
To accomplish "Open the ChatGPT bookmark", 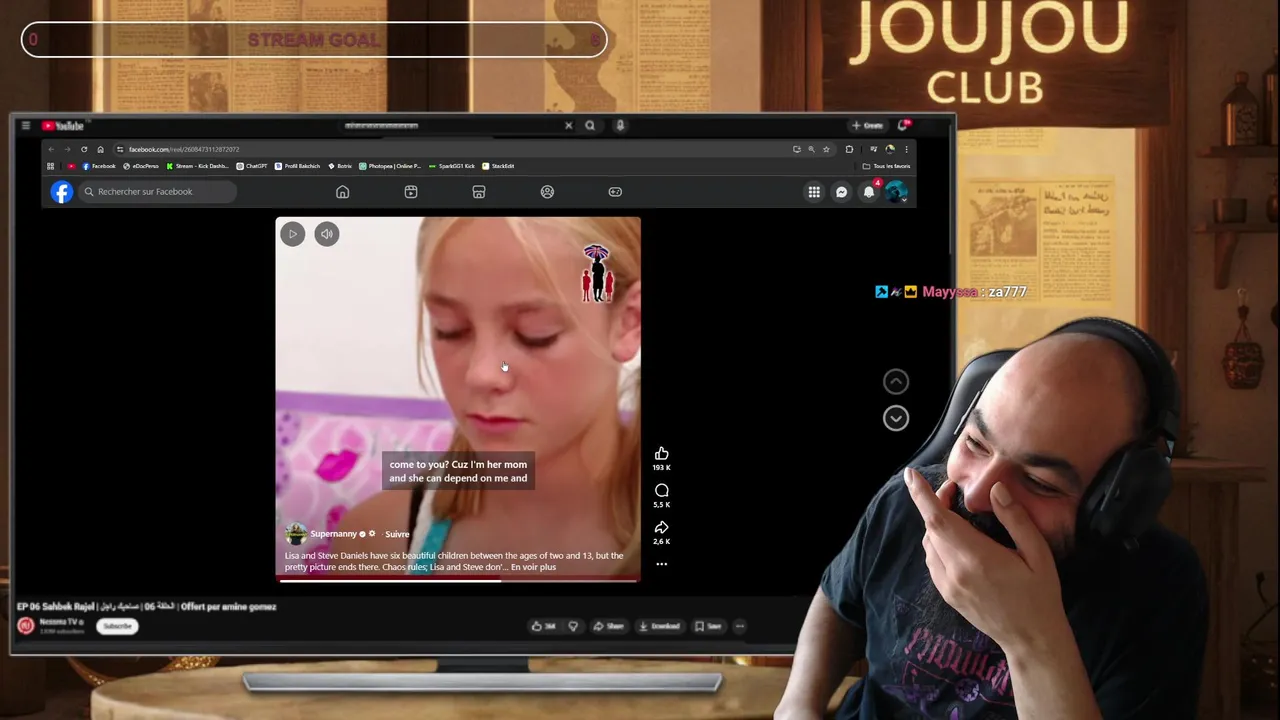I will [252, 166].
